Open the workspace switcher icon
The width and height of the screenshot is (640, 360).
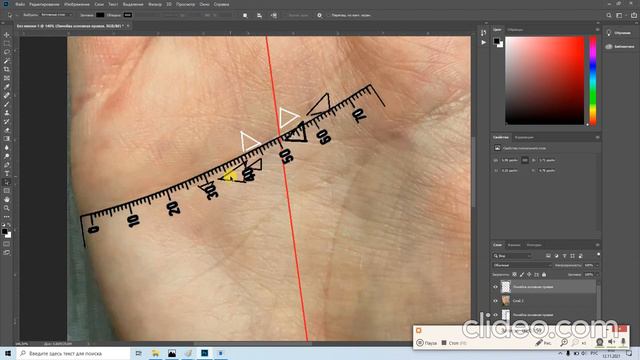click(619, 15)
